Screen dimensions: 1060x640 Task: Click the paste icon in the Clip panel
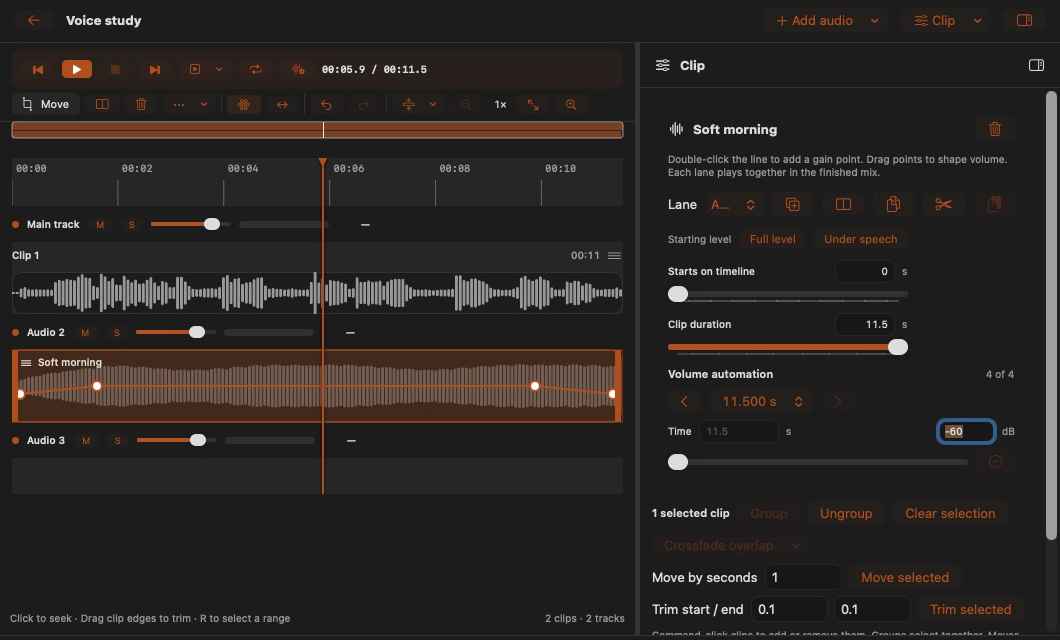coord(994,204)
